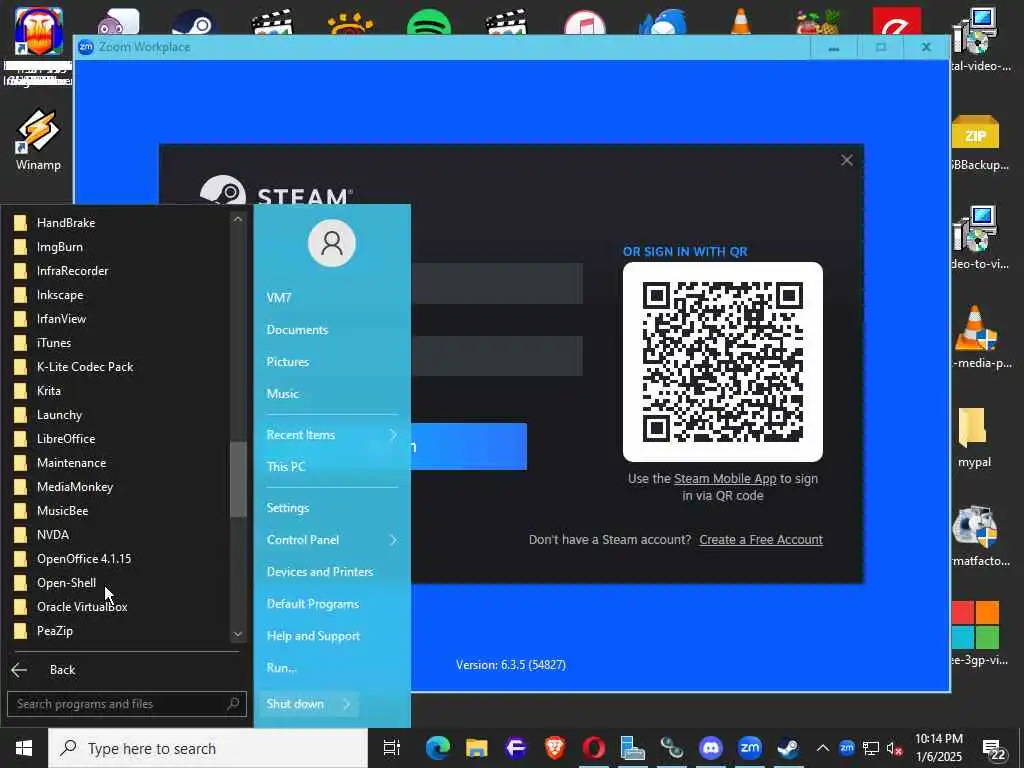Open the Documents Start menu entry
1024x768 pixels.
coord(297,330)
